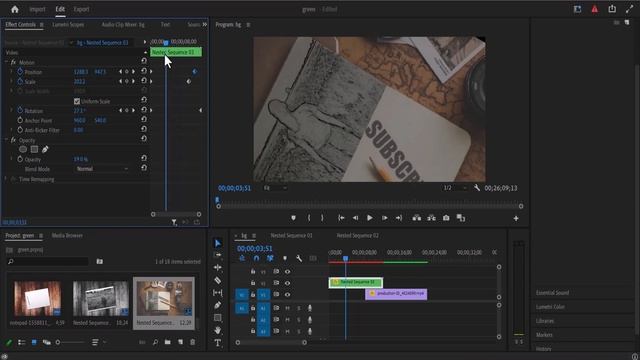Toggle Linked Selection in the Timeline

pyautogui.click(x=270, y=258)
